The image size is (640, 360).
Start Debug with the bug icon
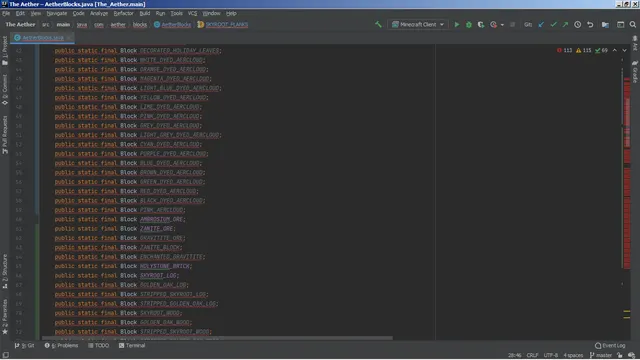469,24
